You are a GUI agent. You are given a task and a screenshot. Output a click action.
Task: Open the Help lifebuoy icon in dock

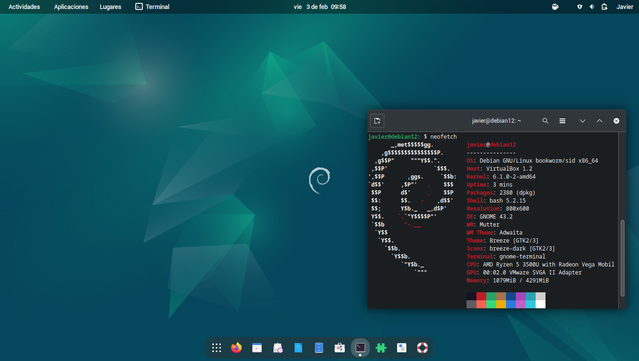[x=422, y=348]
